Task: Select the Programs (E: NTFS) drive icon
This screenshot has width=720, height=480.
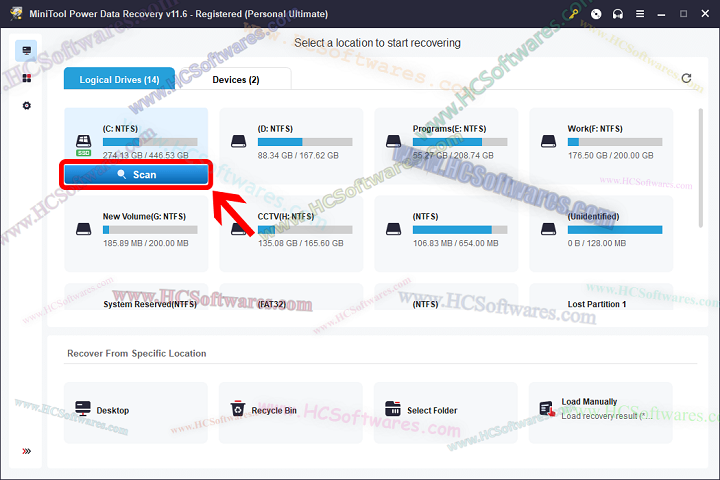Action: 394,141
